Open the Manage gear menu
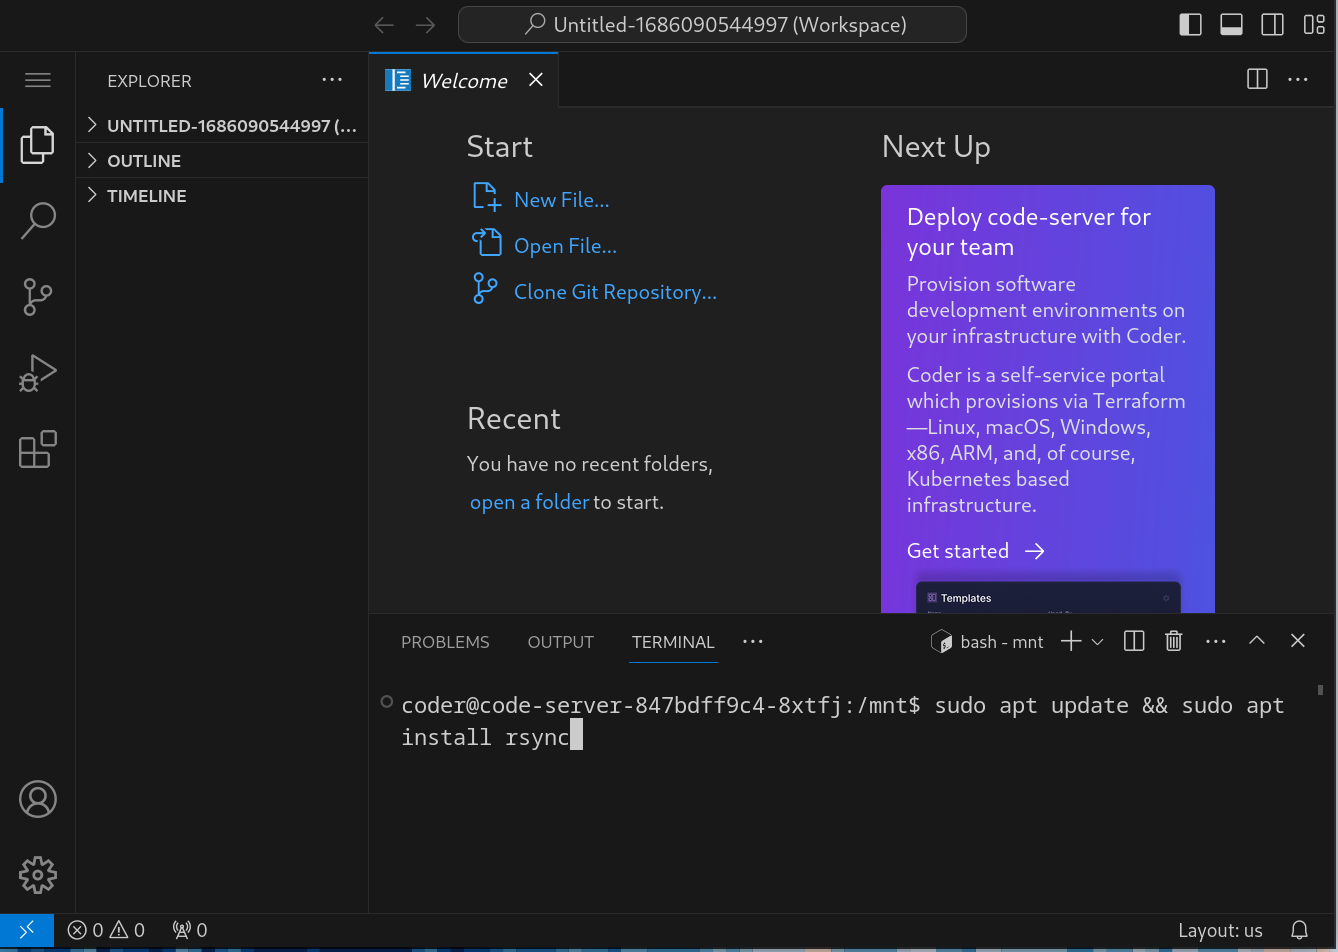This screenshot has width=1338, height=952. [x=38, y=875]
